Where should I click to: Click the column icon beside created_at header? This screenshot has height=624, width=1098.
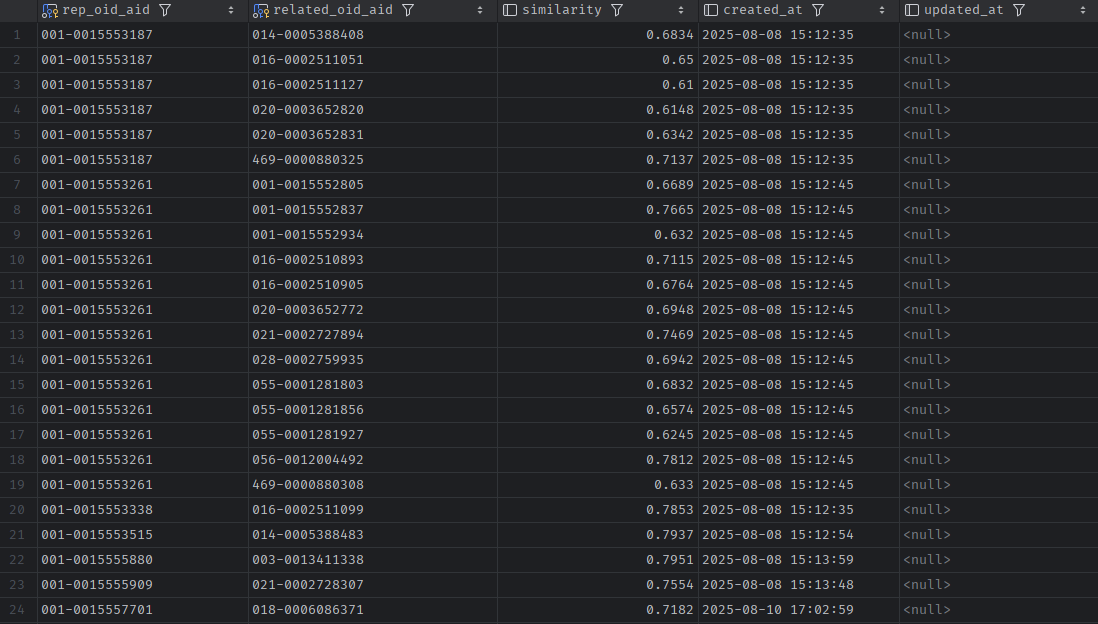pos(711,10)
